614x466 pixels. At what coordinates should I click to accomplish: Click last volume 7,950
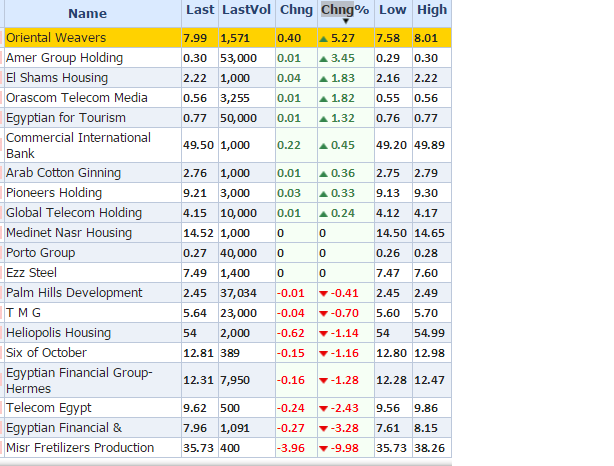[235, 380]
